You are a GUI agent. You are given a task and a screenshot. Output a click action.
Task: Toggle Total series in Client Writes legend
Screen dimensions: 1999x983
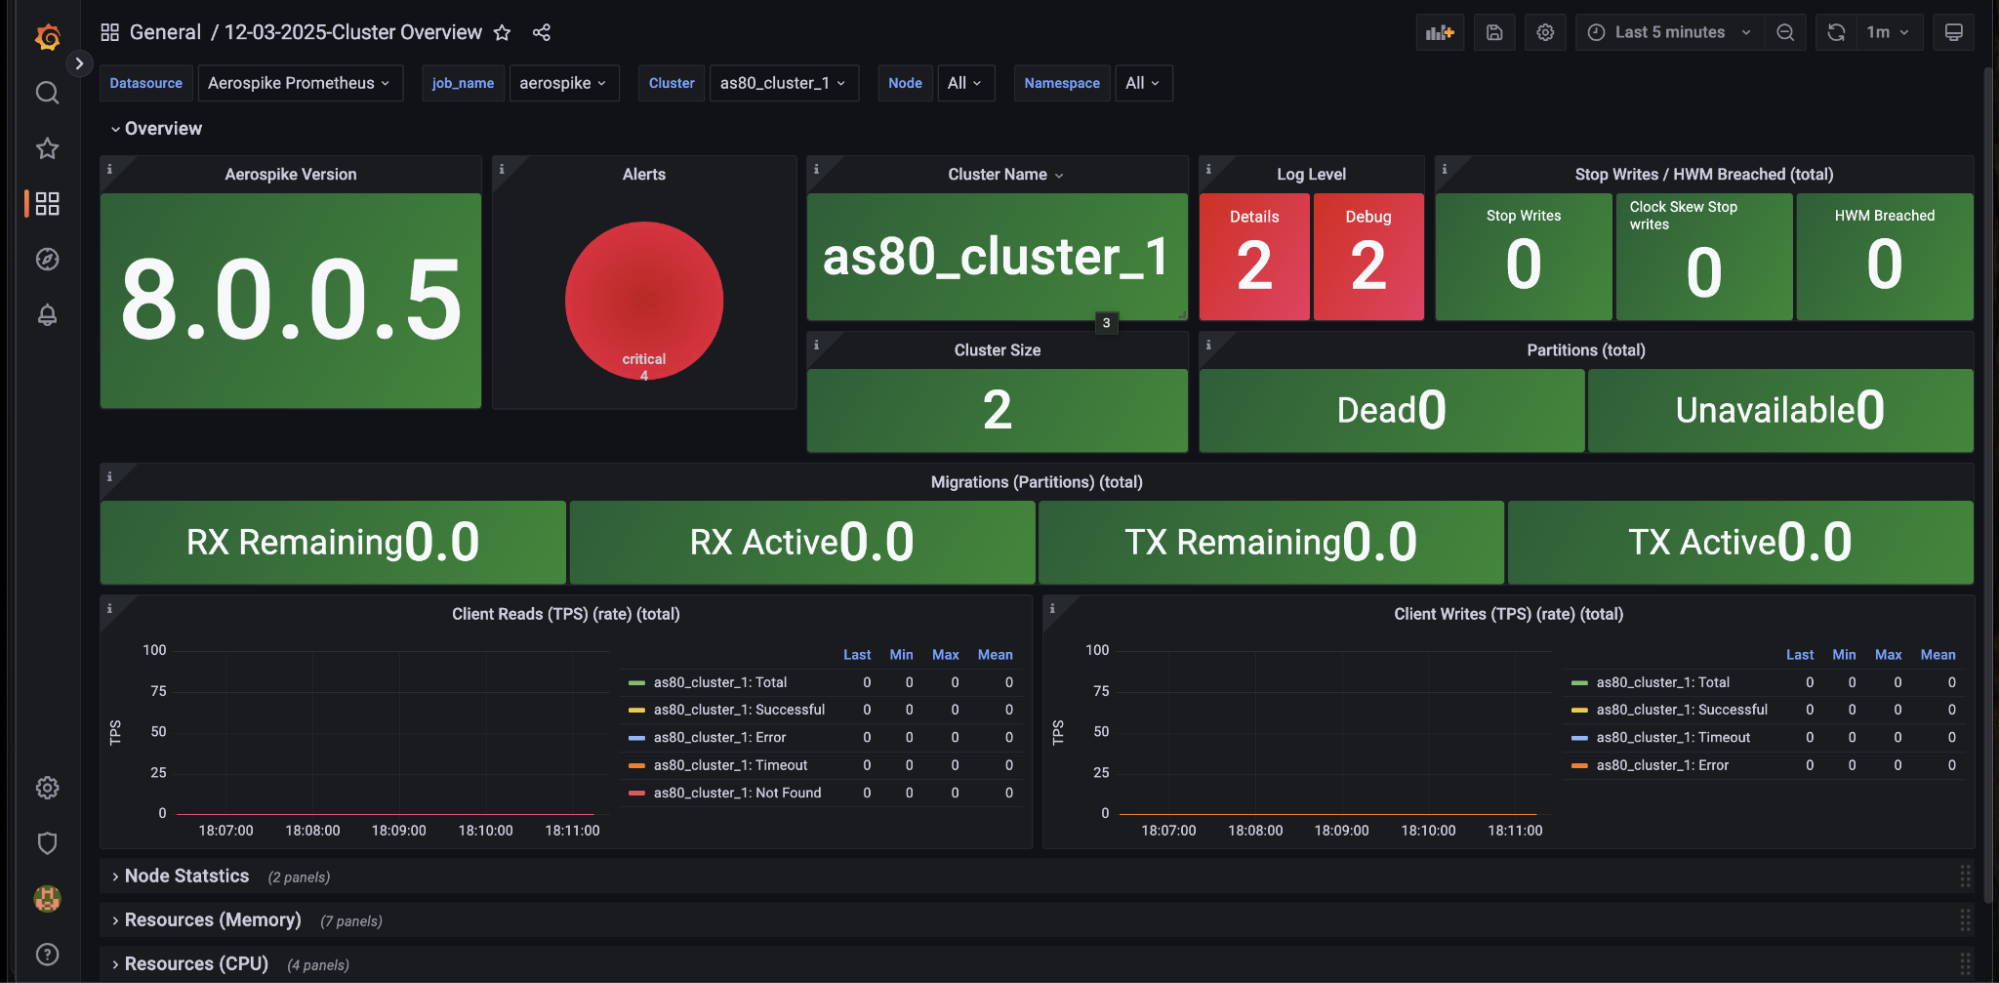pos(1663,682)
